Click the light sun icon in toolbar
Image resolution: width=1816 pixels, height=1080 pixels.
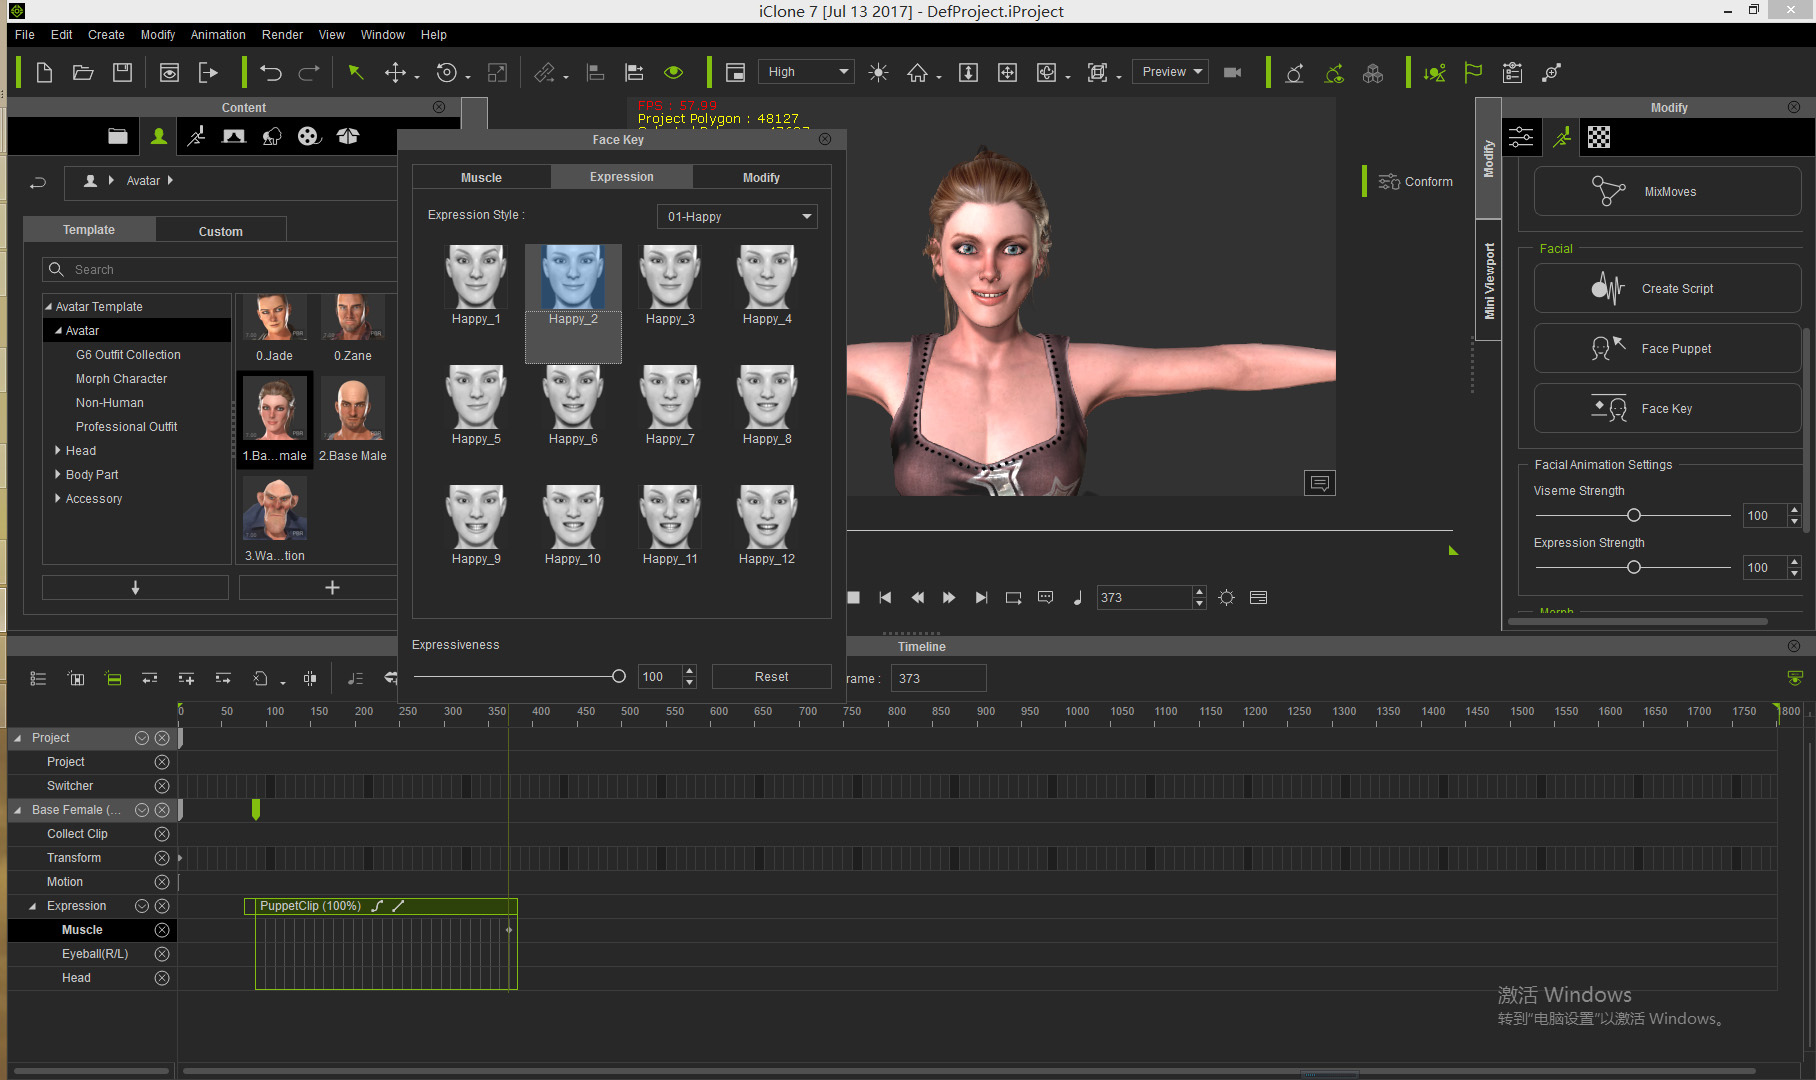pyautogui.click(x=878, y=72)
